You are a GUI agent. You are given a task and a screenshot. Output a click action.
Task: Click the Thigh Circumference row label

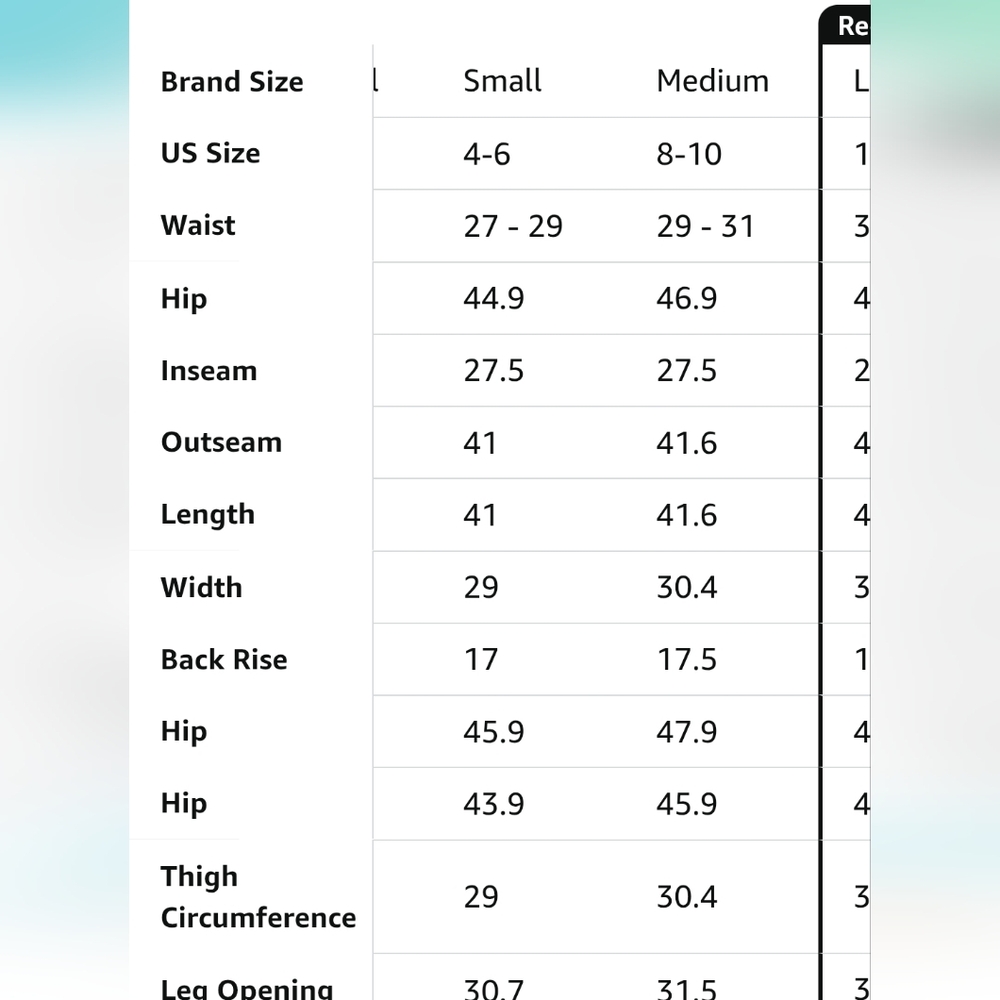pos(258,897)
